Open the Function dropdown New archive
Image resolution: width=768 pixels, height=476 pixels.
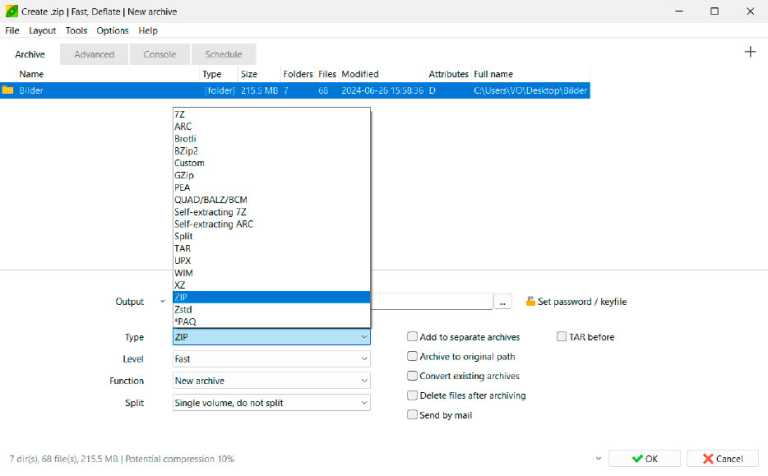pos(271,380)
